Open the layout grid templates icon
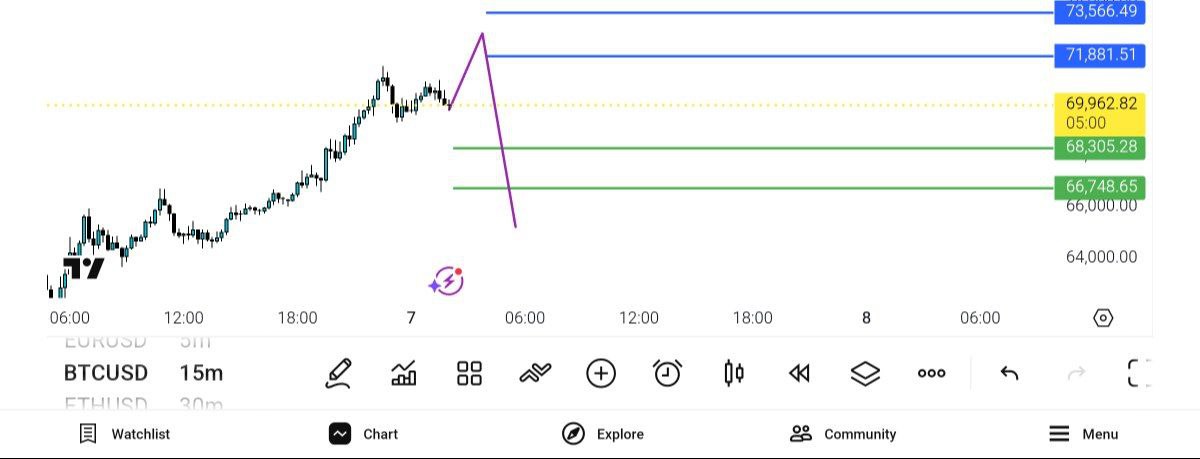Image resolution: width=1200 pixels, height=459 pixels. (469, 374)
